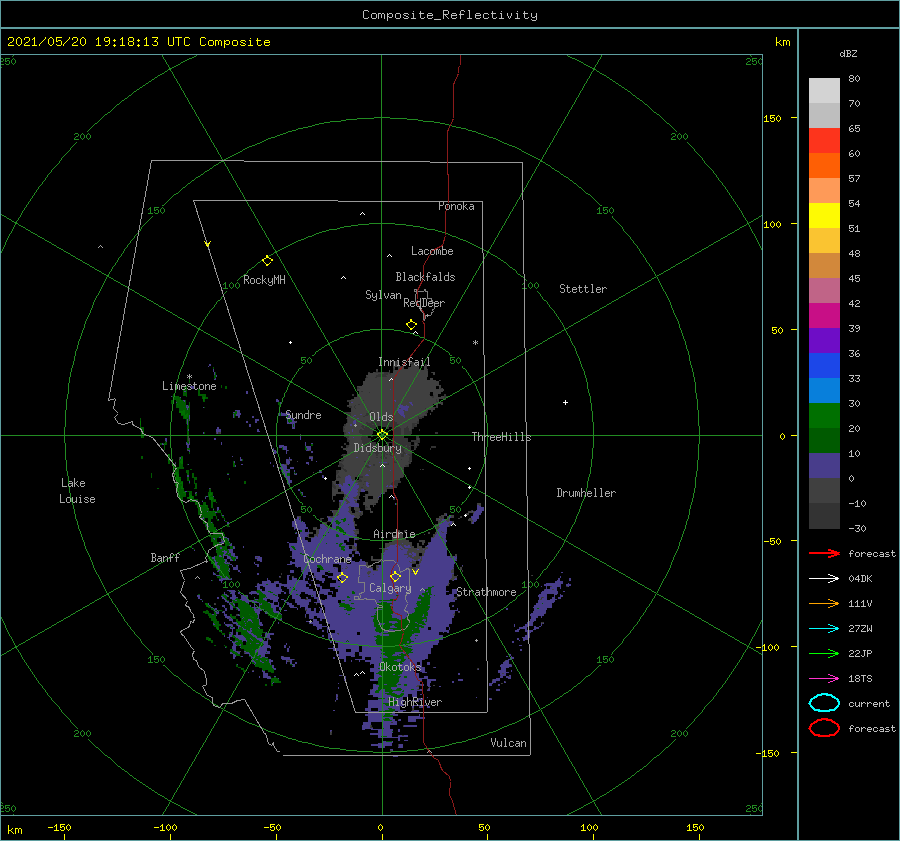Click the green 22JP arrow legend icon

[824, 653]
